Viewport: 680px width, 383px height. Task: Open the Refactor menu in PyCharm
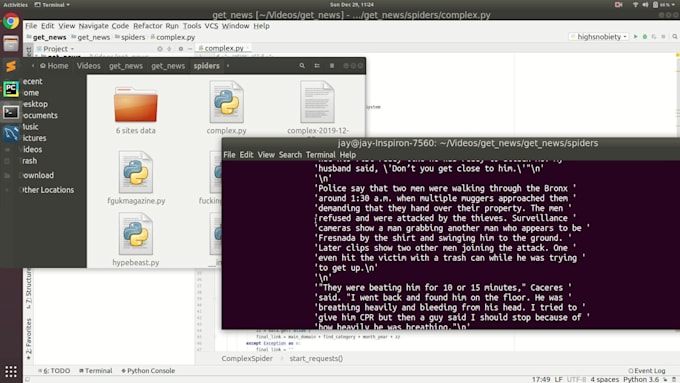click(147, 26)
